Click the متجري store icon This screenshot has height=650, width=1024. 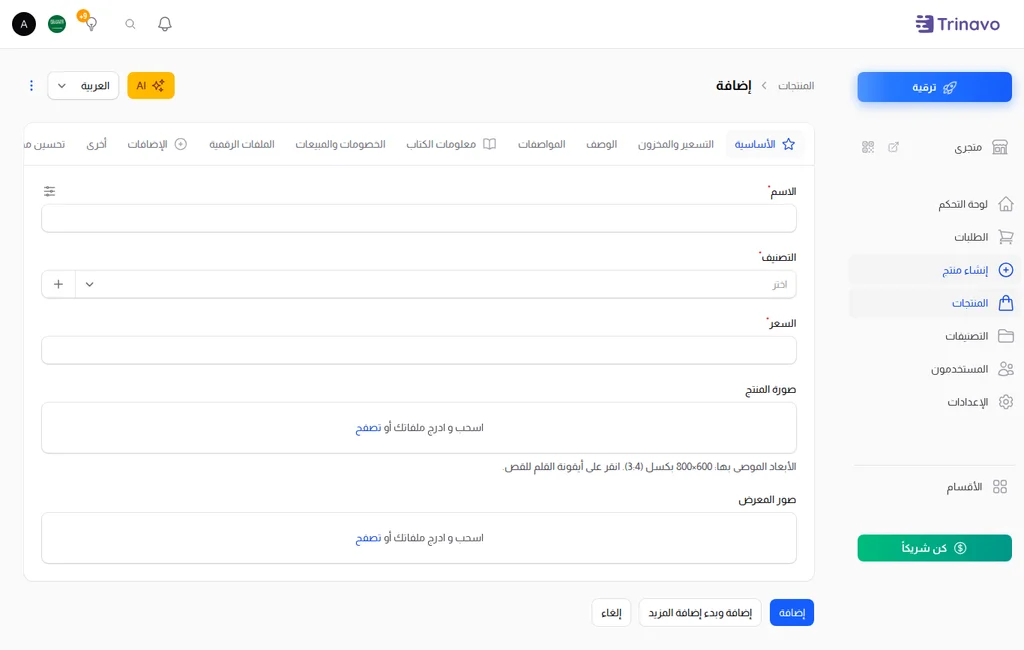point(1000,147)
